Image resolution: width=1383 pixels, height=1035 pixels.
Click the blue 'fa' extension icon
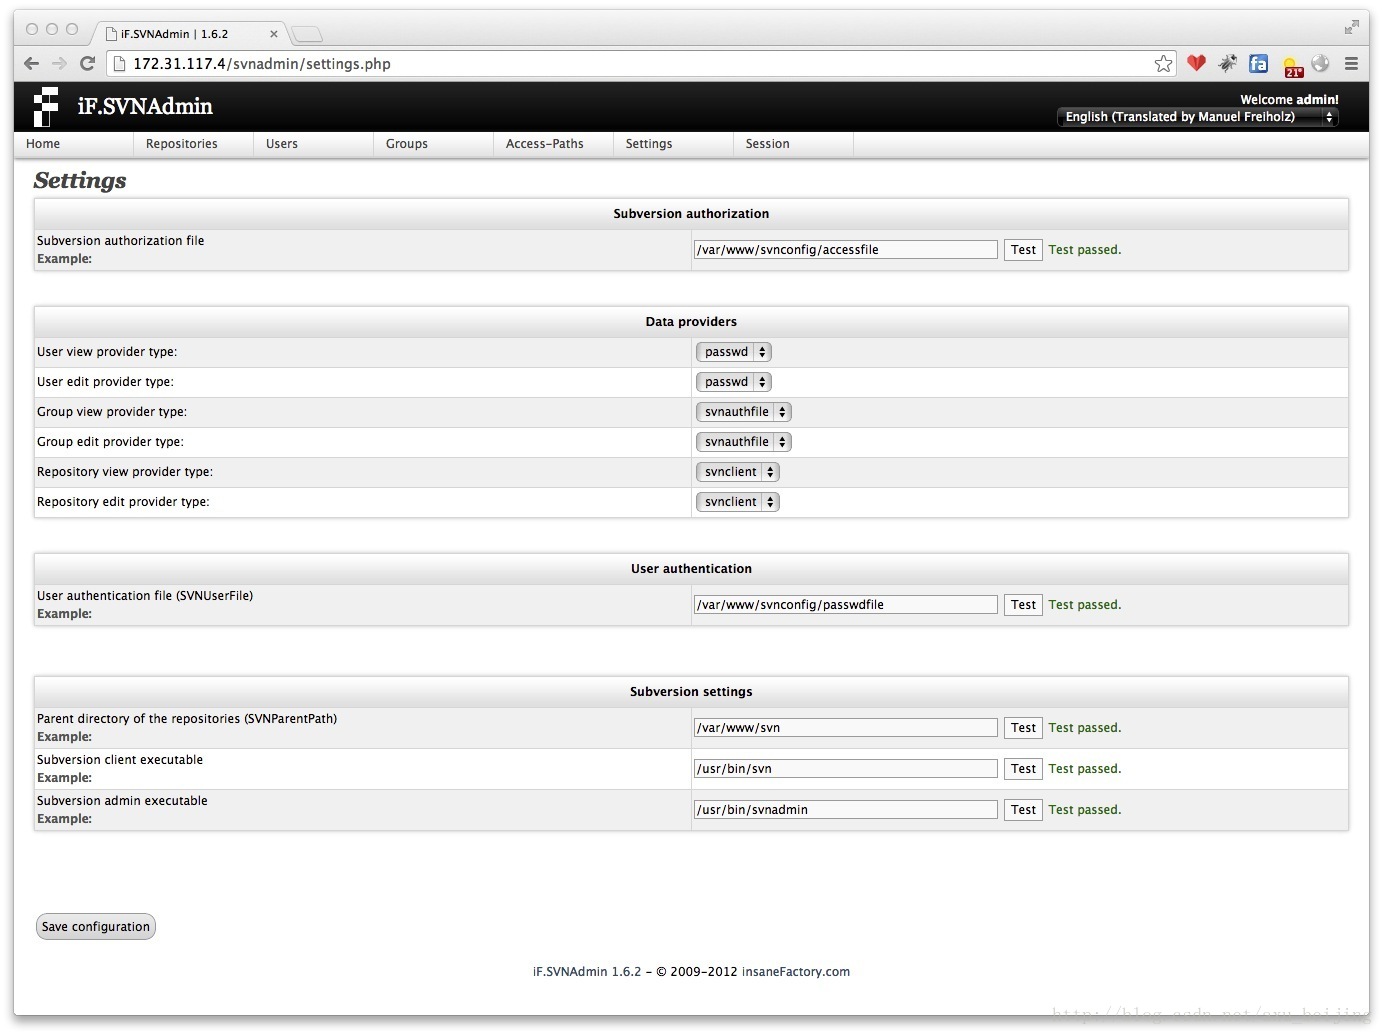click(1259, 63)
